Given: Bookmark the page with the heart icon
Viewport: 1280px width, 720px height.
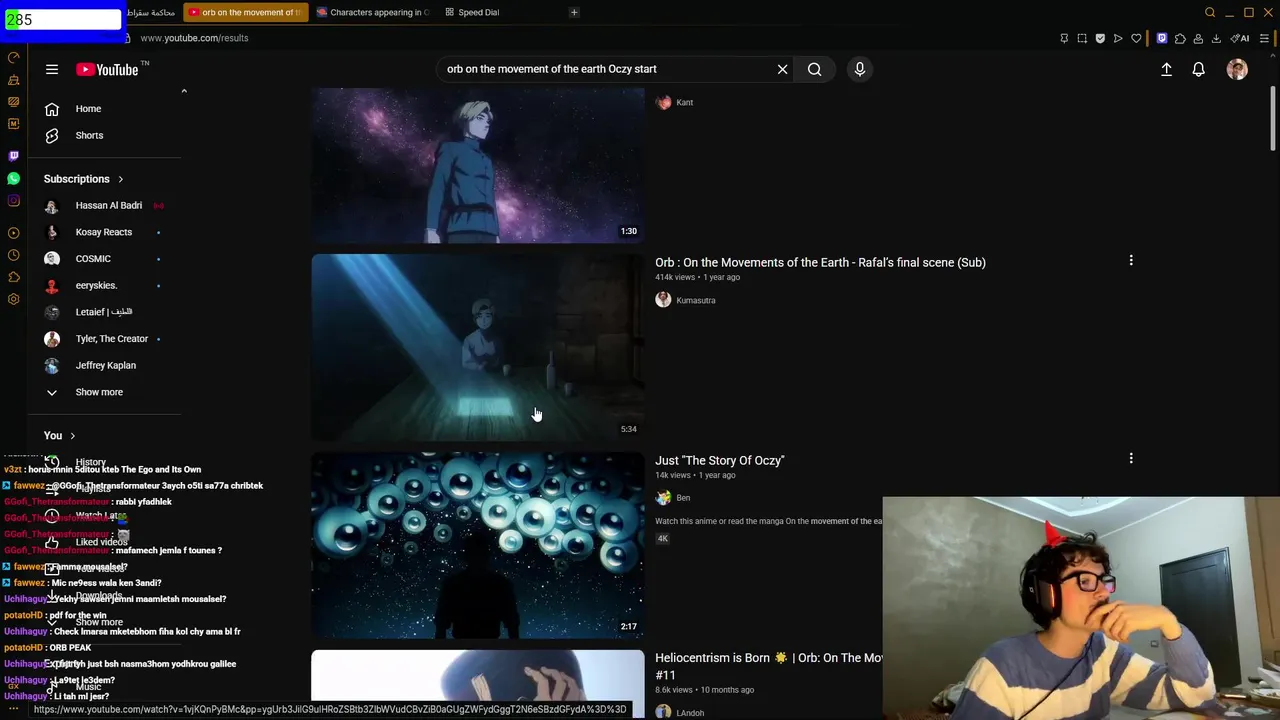Looking at the screenshot, I should click(1136, 38).
